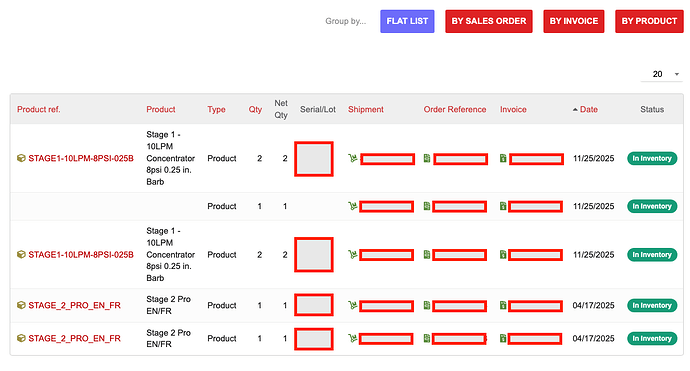Click the shipment cart icon in the Qty 1 row dated 11/25/2025
This screenshot has height=371, width=690.
click(x=352, y=206)
